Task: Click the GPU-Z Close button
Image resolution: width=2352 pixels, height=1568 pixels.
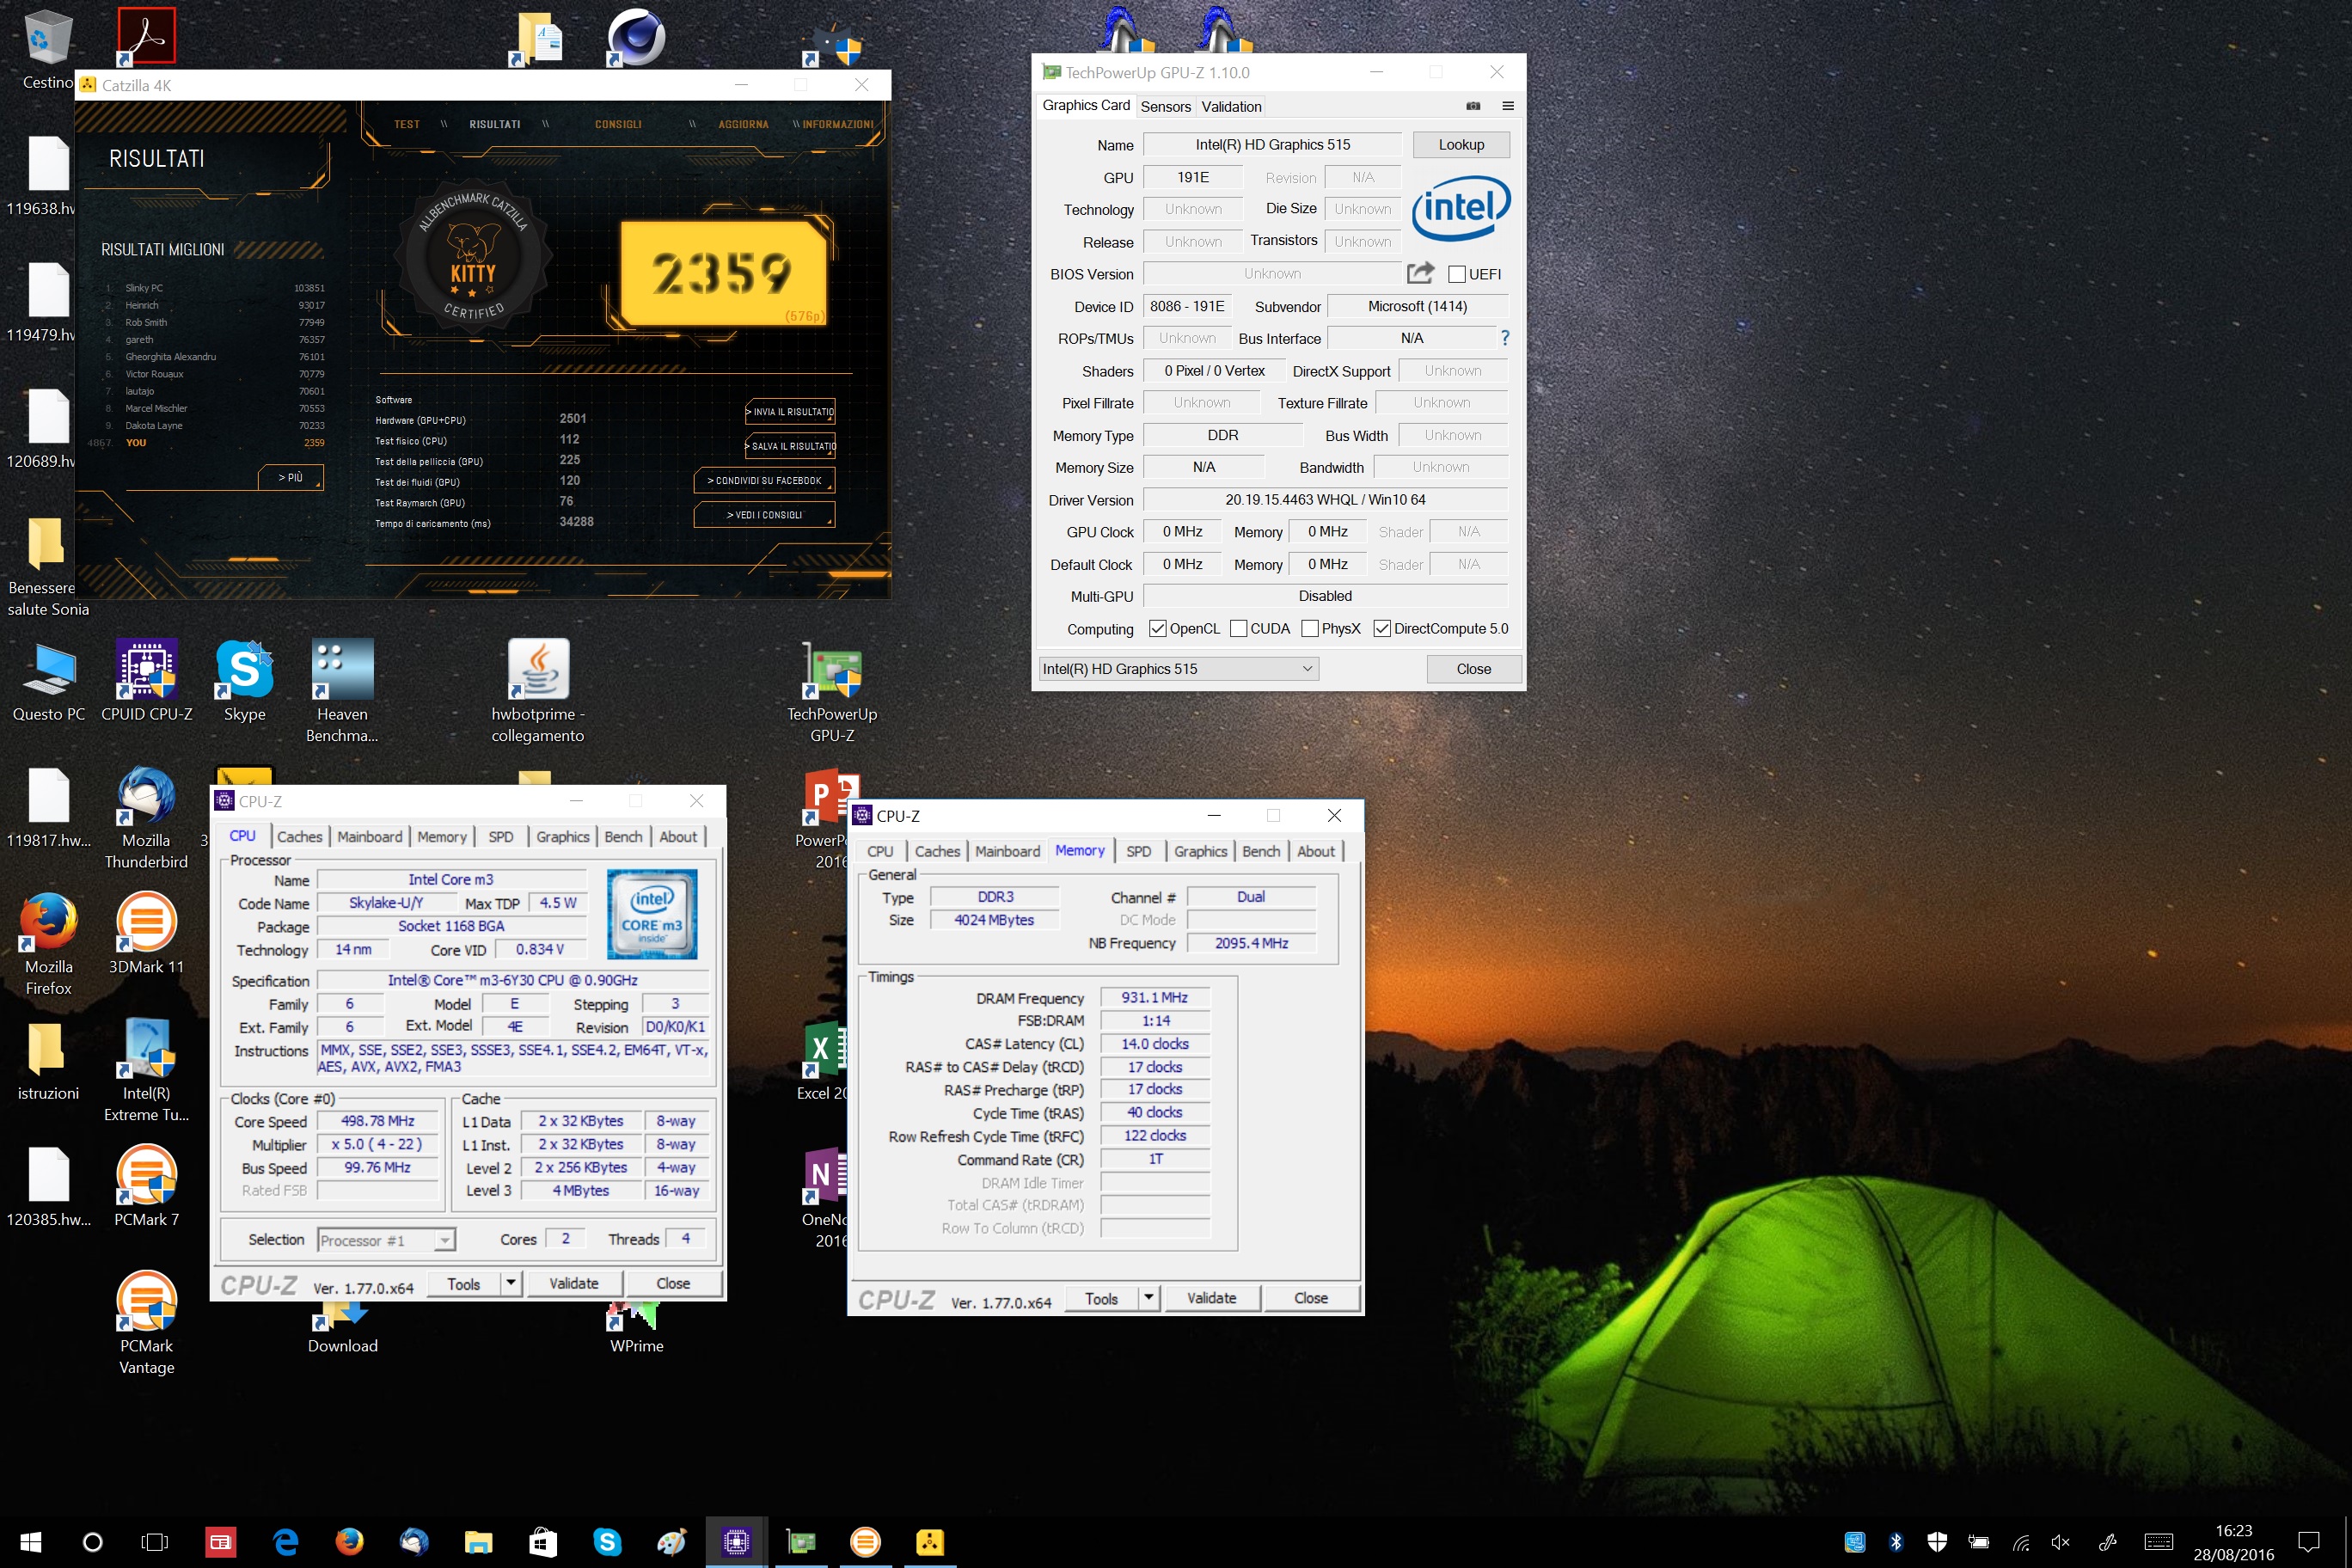Action: click(x=1473, y=668)
